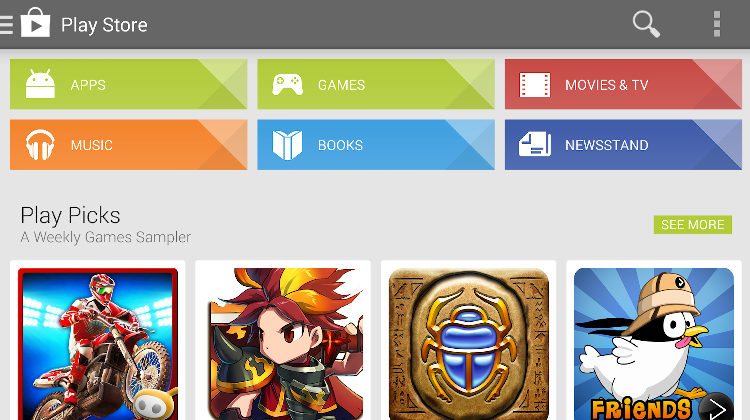
Task: Tap the headphones Music icon
Action: [40, 144]
